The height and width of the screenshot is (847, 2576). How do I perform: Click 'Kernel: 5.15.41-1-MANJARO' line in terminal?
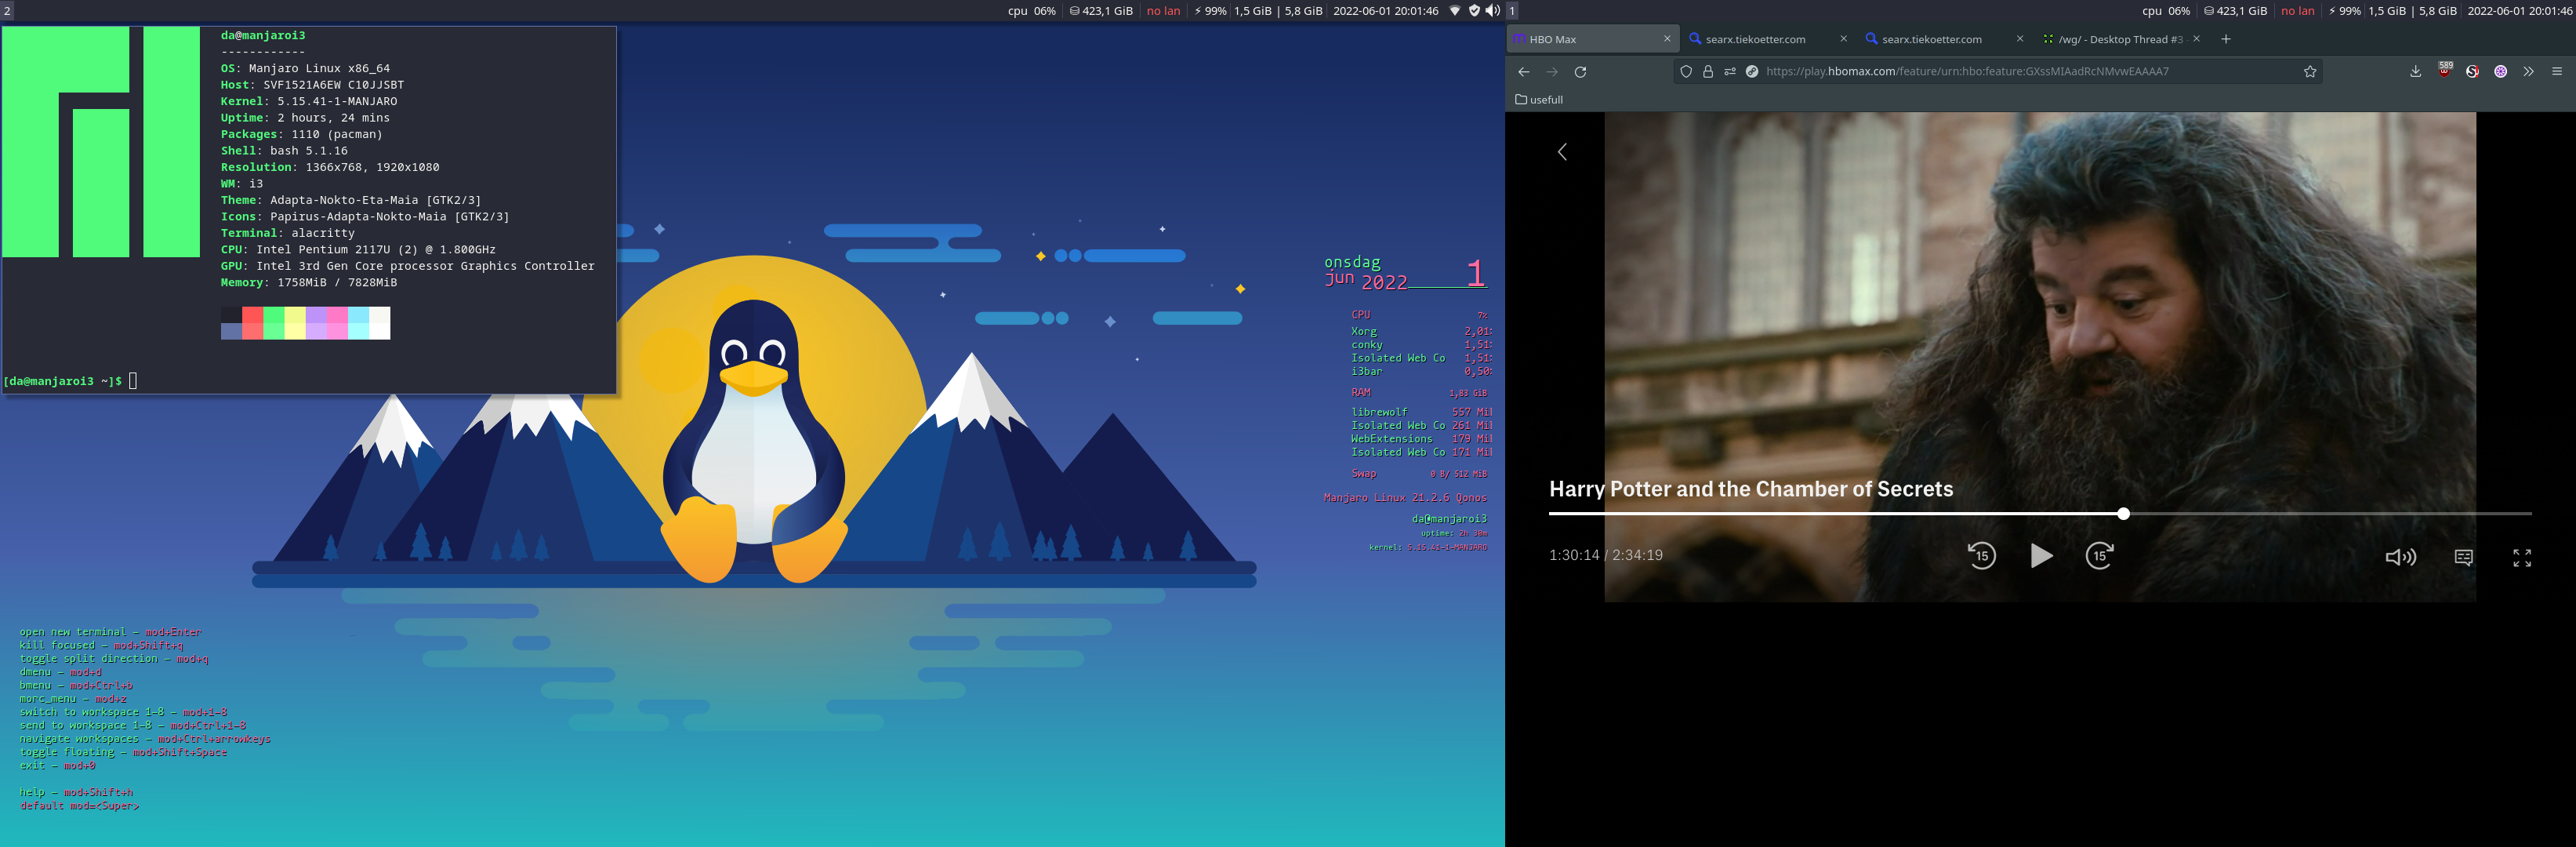point(309,101)
